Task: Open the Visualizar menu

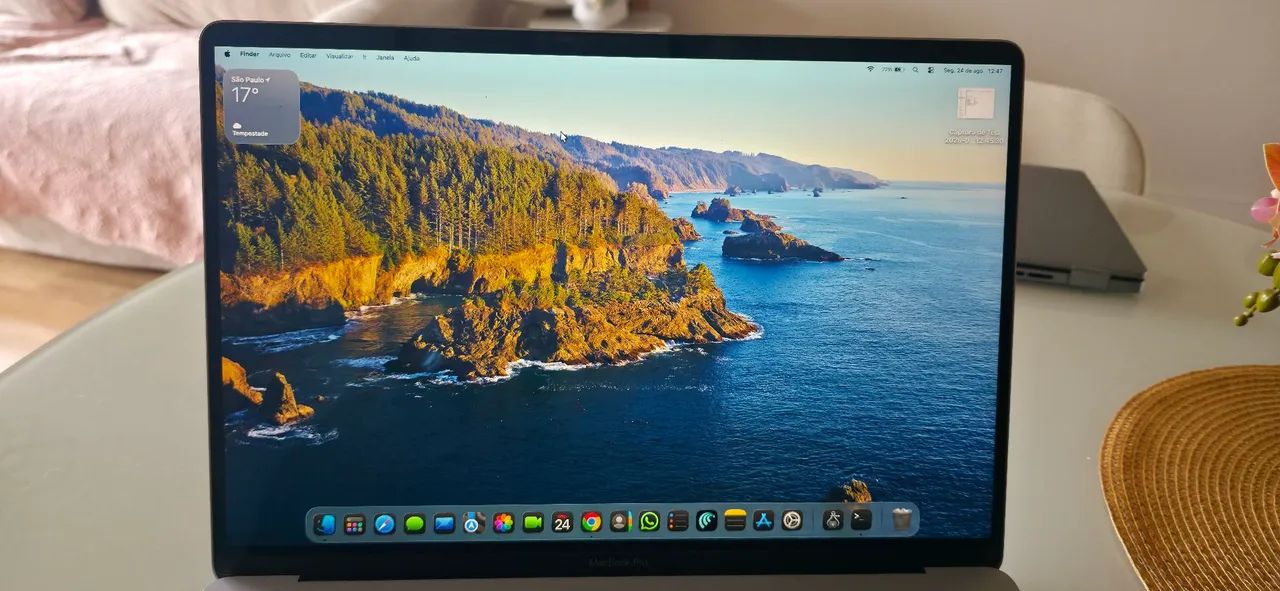Action: 340,56
